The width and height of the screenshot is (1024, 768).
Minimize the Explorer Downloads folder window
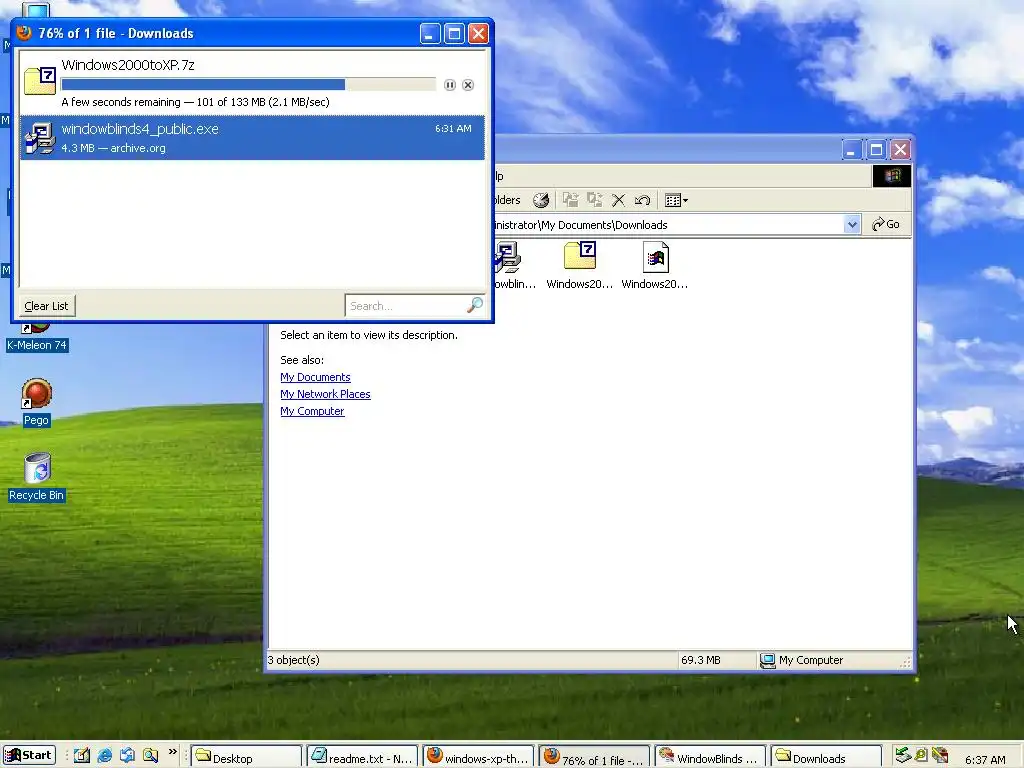point(852,150)
